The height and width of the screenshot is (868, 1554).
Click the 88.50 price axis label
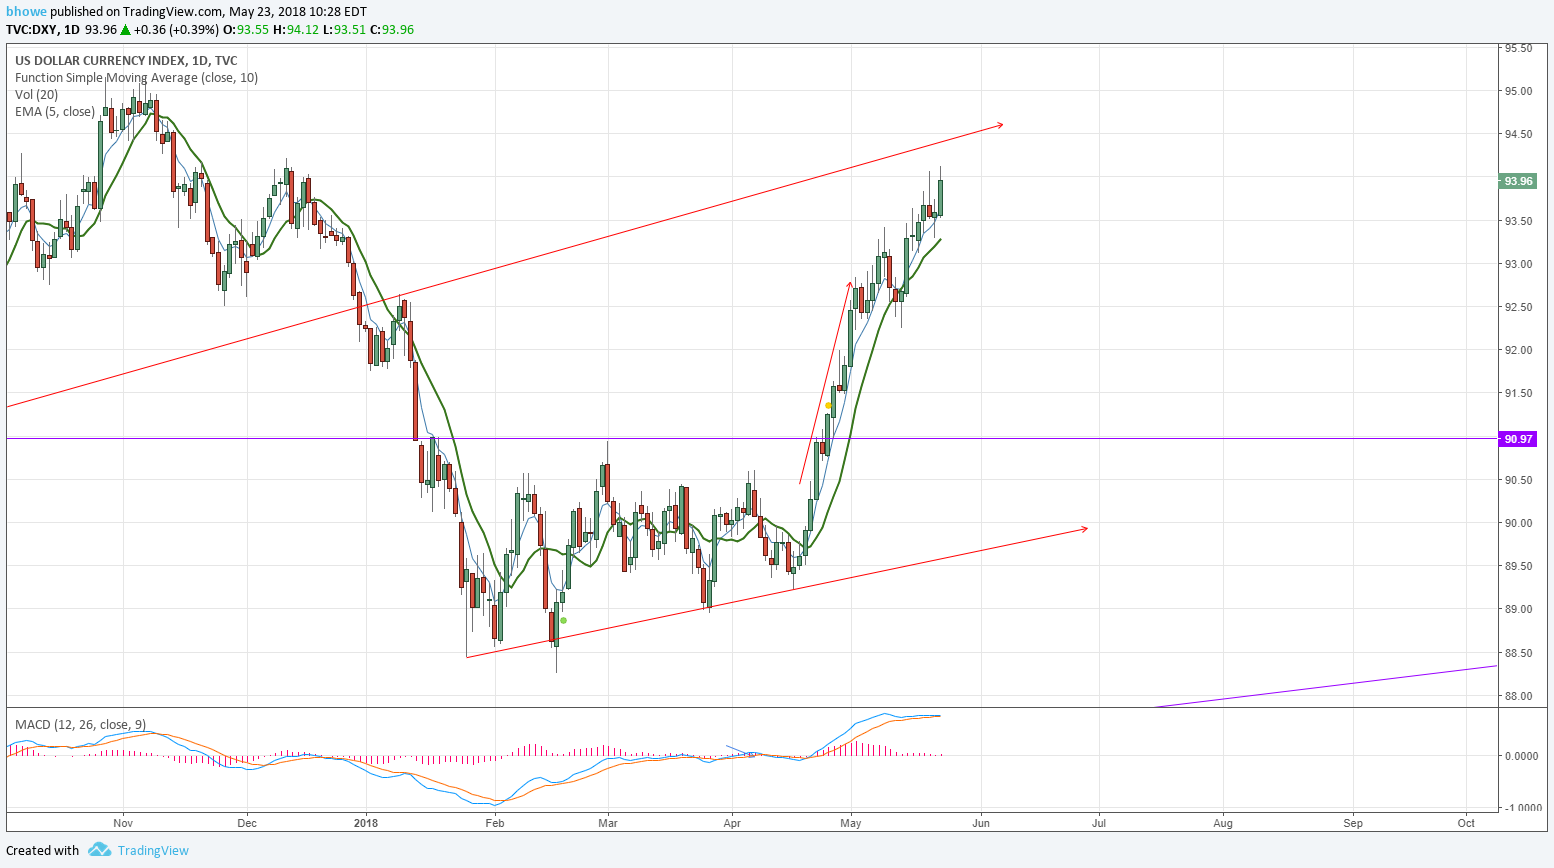1518,653
